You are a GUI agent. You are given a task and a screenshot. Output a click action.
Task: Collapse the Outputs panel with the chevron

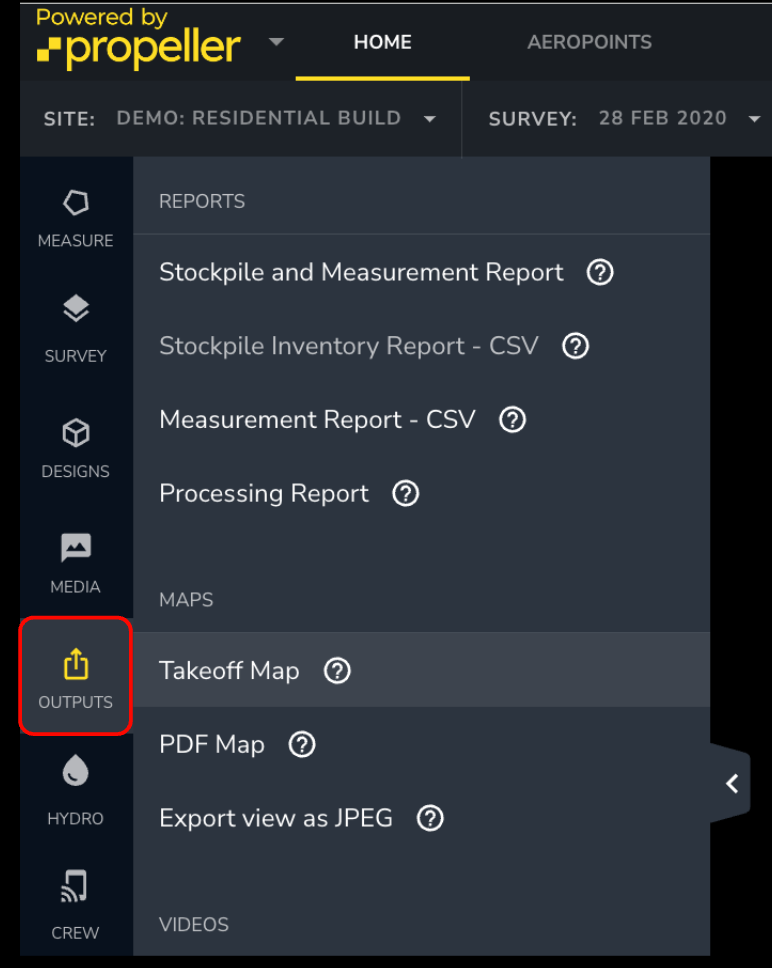(x=731, y=783)
